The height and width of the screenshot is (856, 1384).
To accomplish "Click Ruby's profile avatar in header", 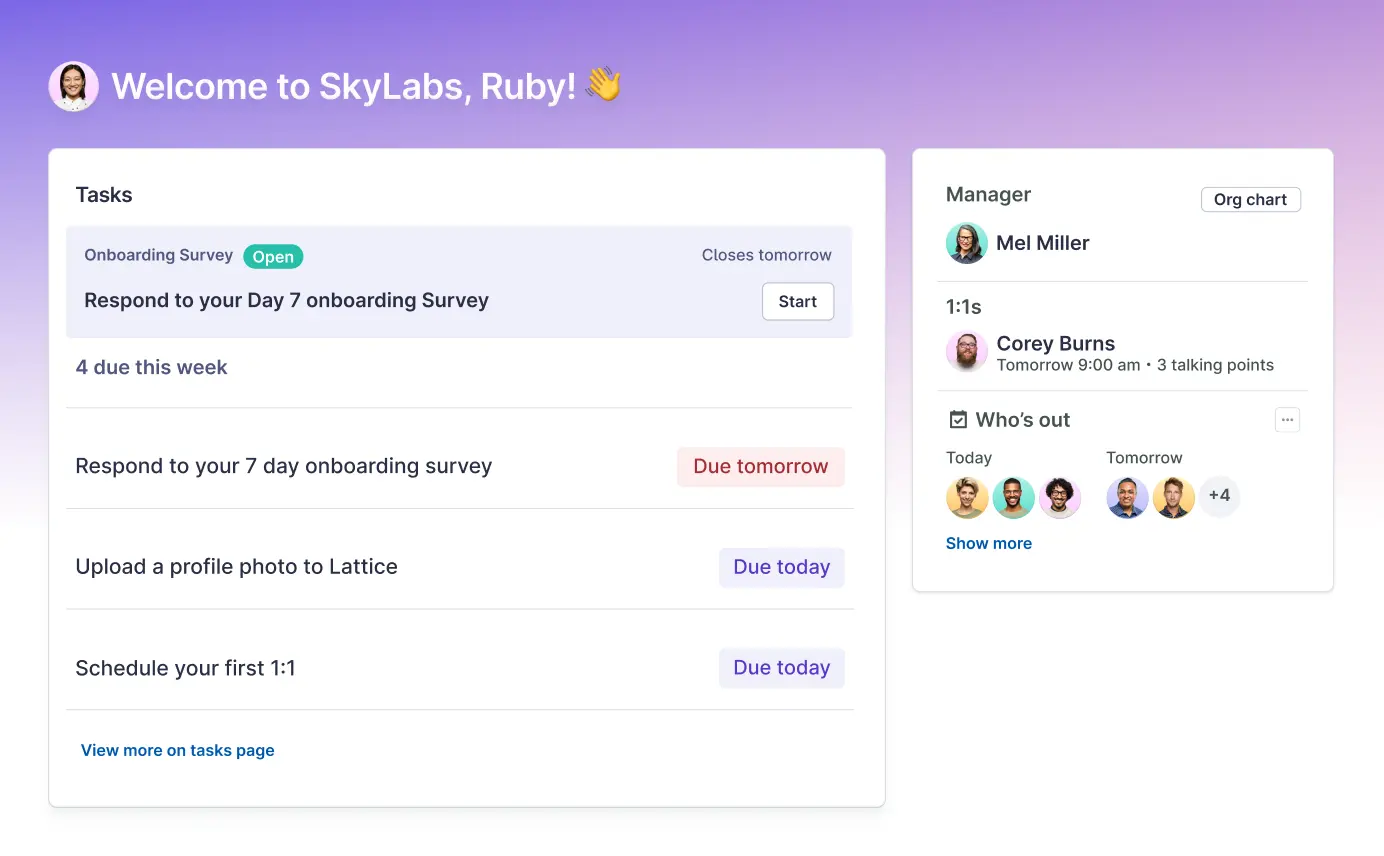I will pos(74,87).
